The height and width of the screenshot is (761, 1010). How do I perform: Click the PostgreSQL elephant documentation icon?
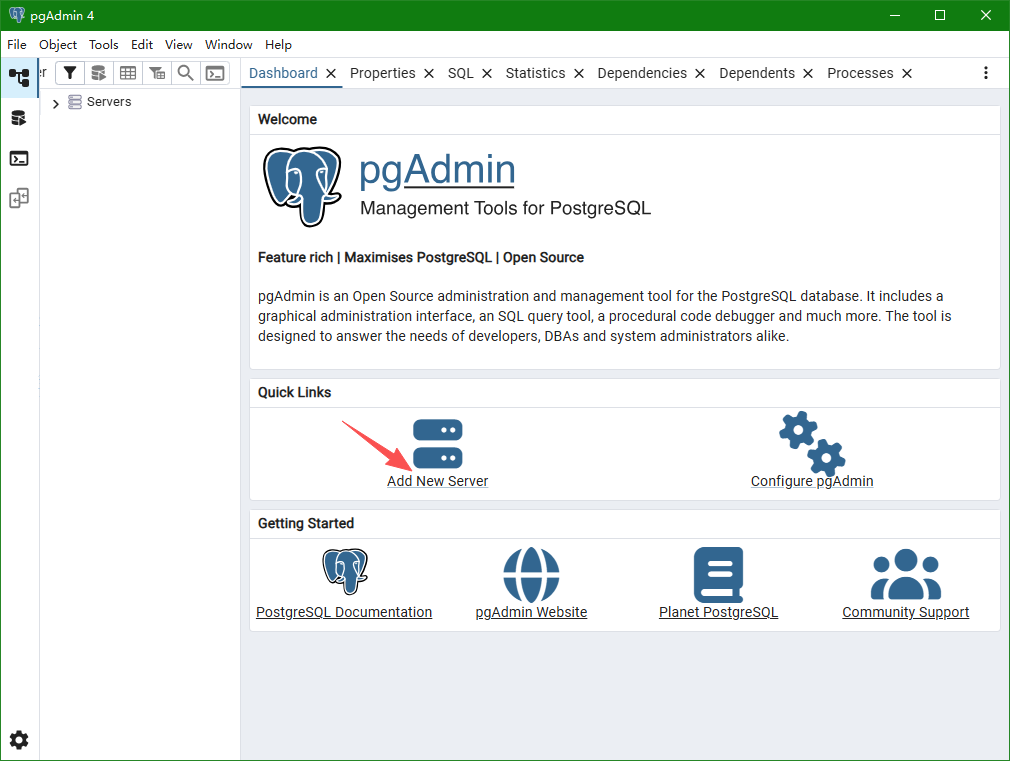click(x=345, y=571)
